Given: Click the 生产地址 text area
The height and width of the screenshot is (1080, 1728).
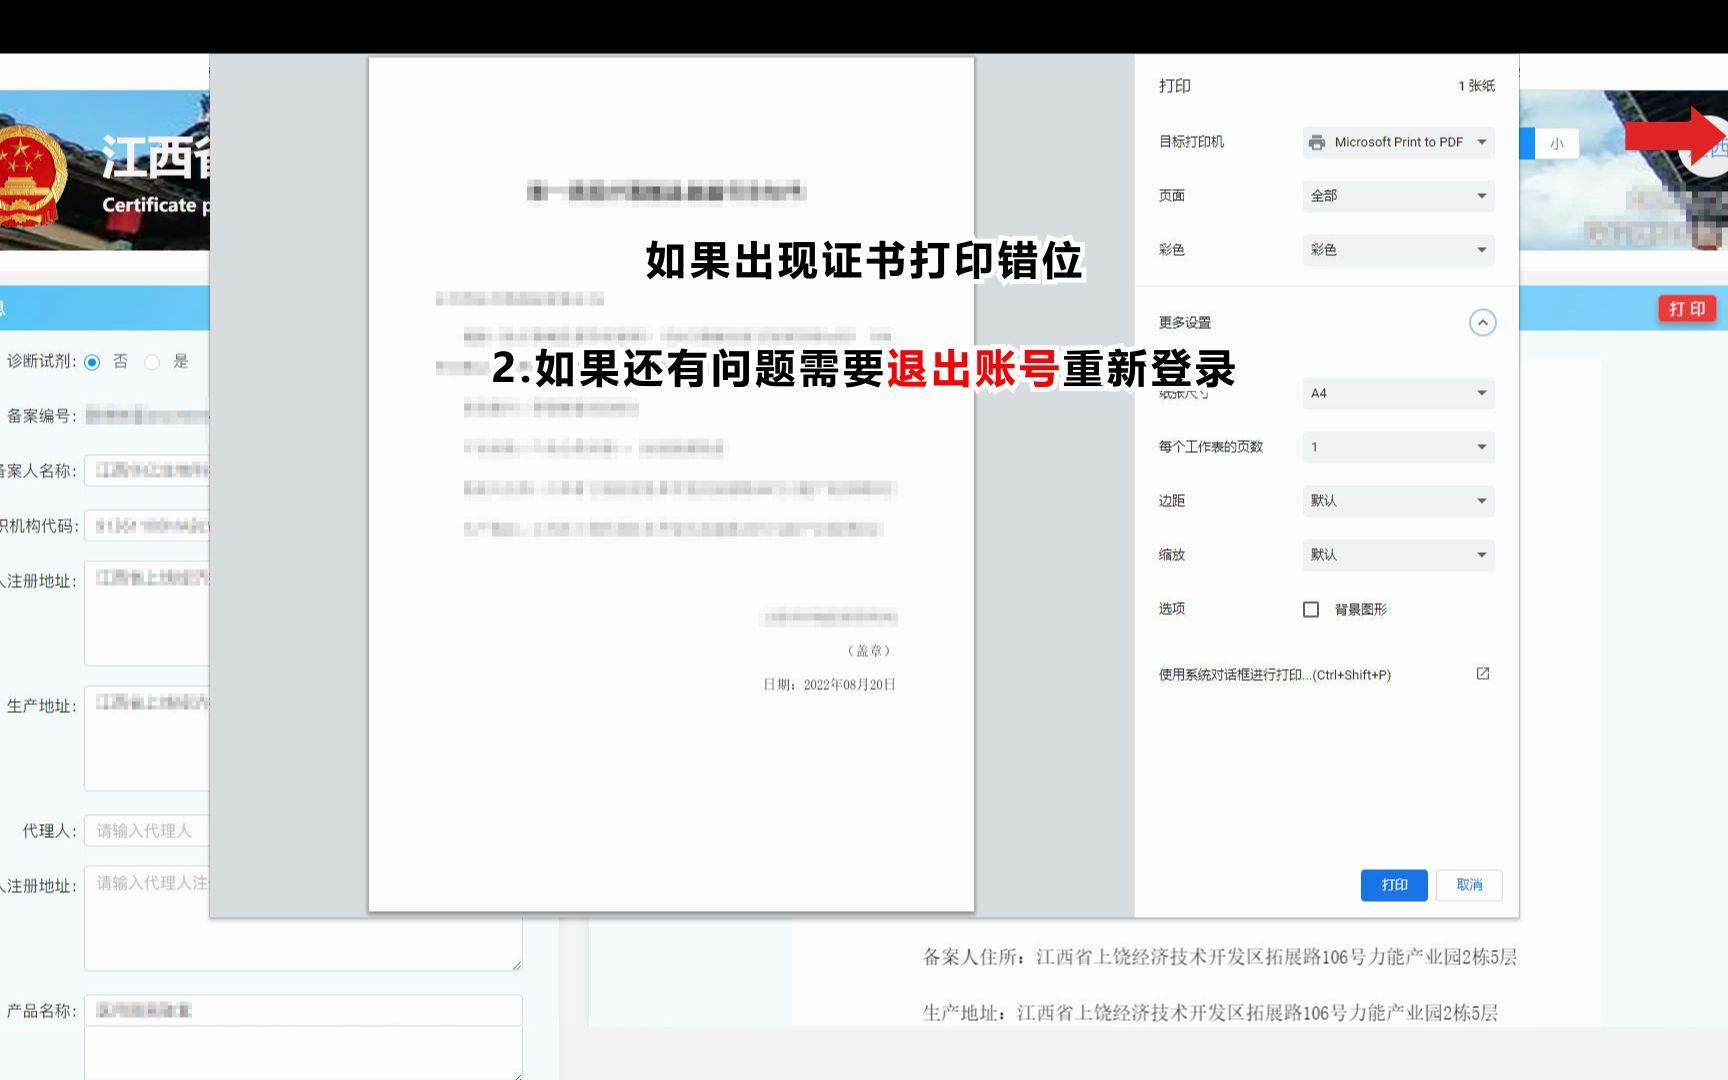Looking at the screenshot, I should click(x=148, y=739).
